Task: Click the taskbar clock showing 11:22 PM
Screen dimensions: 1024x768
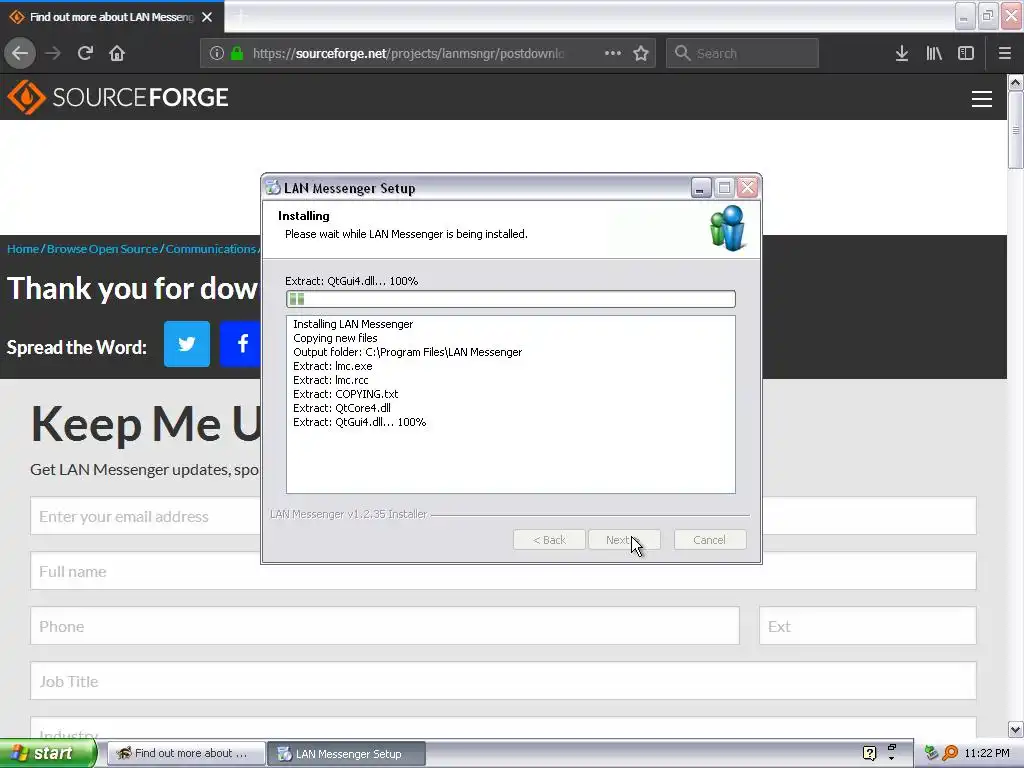Action: (x=987, y=753)
